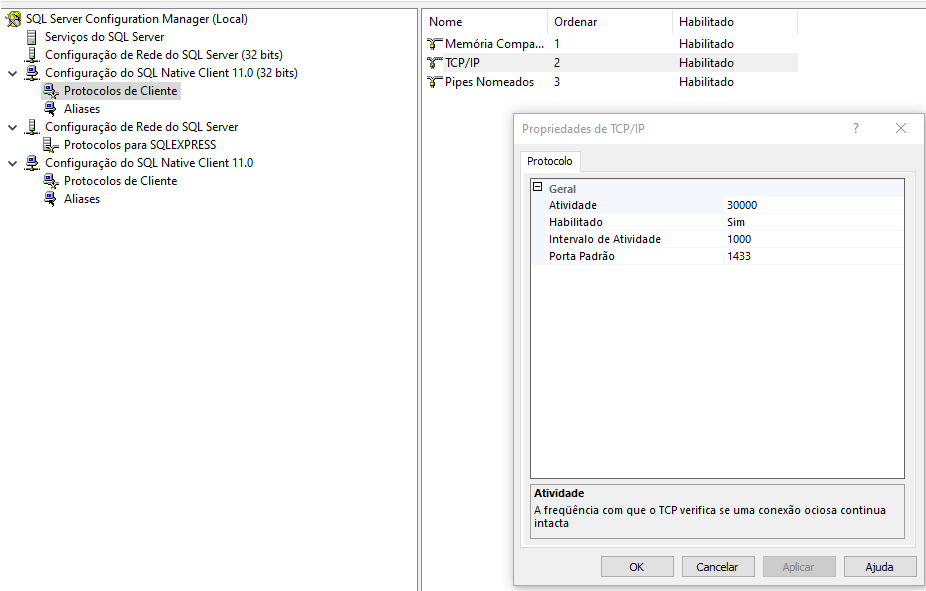Edit Intervalo de Atividade value 1000
The width and height of the screenshot is (926, 591).
click(814, 239)
